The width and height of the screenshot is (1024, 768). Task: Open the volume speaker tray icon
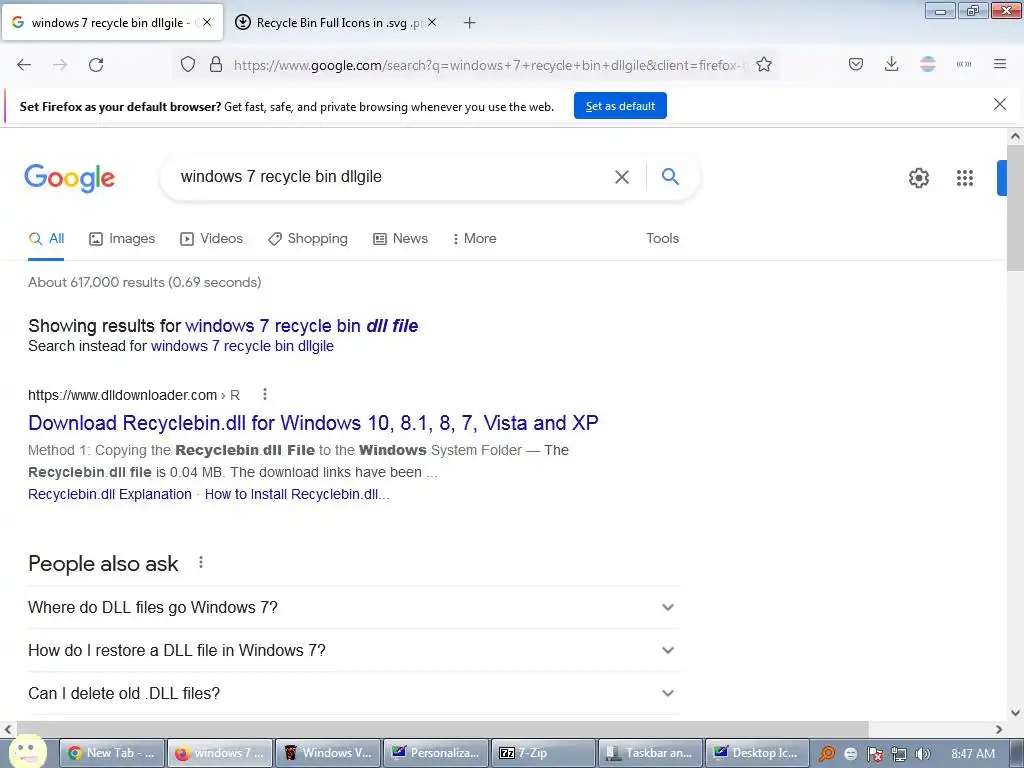923,754
